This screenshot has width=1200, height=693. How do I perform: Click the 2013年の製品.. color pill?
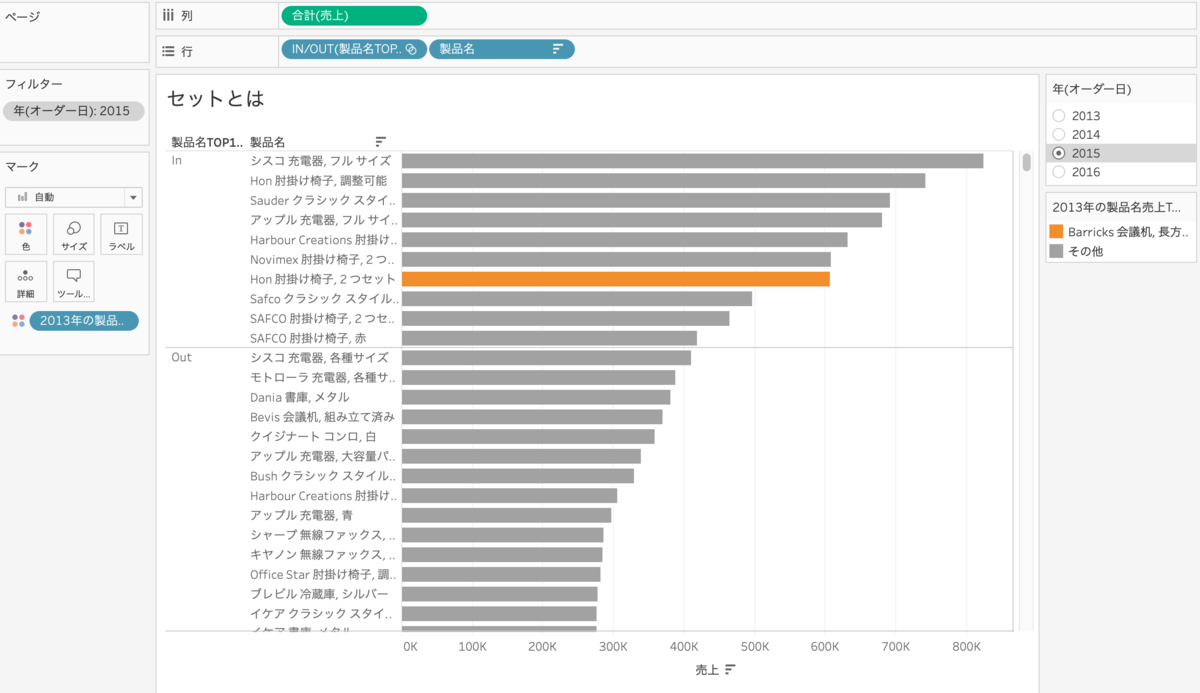tap(84, 321)
